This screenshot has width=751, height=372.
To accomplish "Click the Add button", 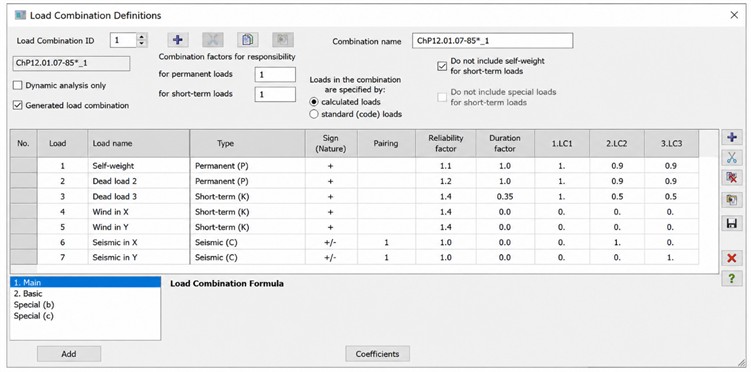I will (x=69, y=354).
